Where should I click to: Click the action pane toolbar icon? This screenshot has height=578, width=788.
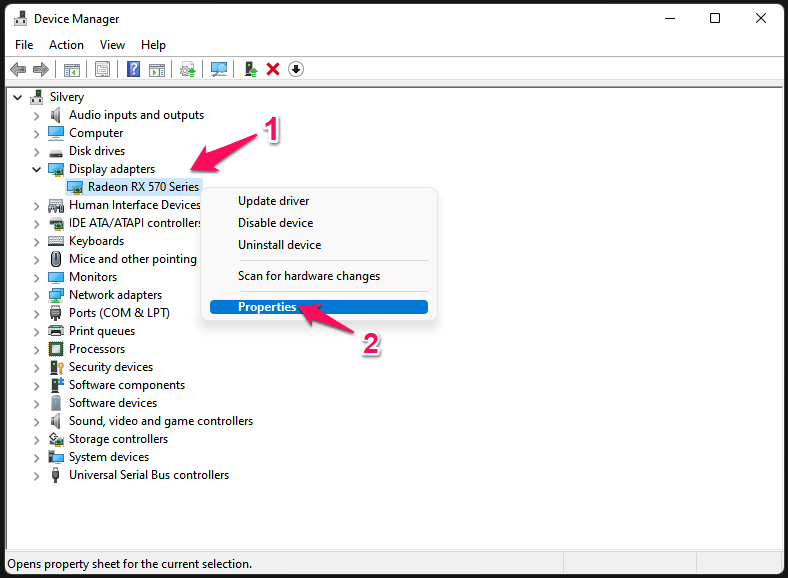pyautogui.click(x=157, y=69)
